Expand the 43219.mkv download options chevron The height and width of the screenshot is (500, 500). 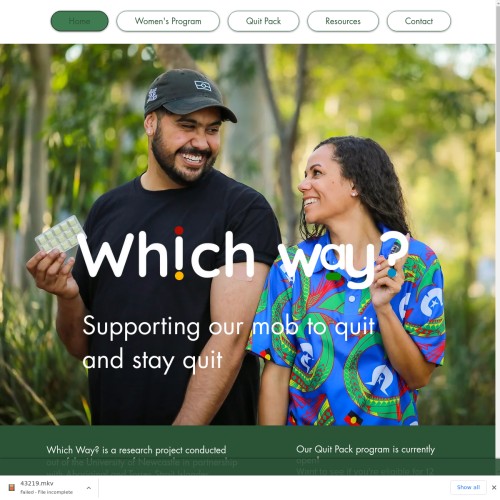89,488
